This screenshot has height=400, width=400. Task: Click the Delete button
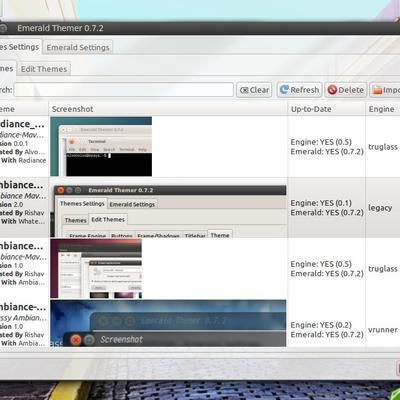click(x=346, y=90)
